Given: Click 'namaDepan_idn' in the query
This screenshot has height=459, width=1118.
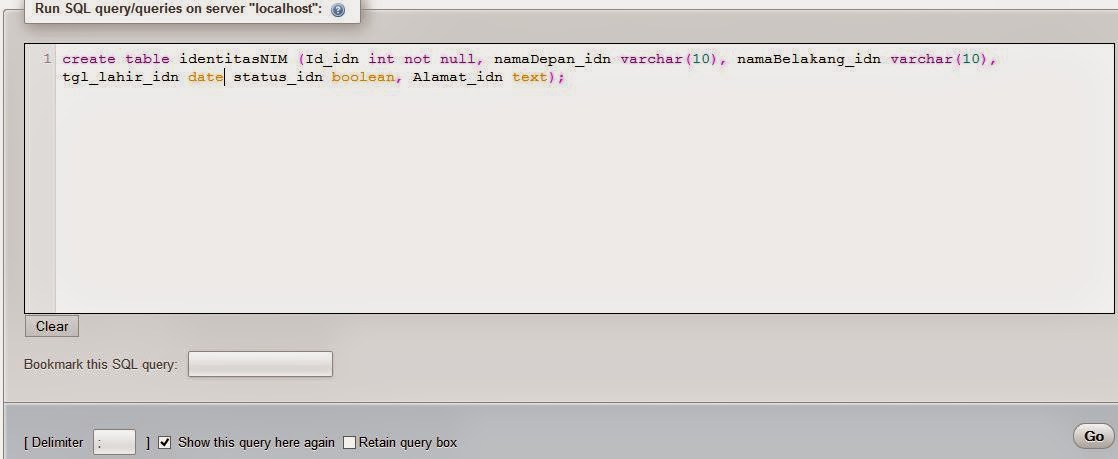Looking at the screenshot, I should tap(553, 59).
